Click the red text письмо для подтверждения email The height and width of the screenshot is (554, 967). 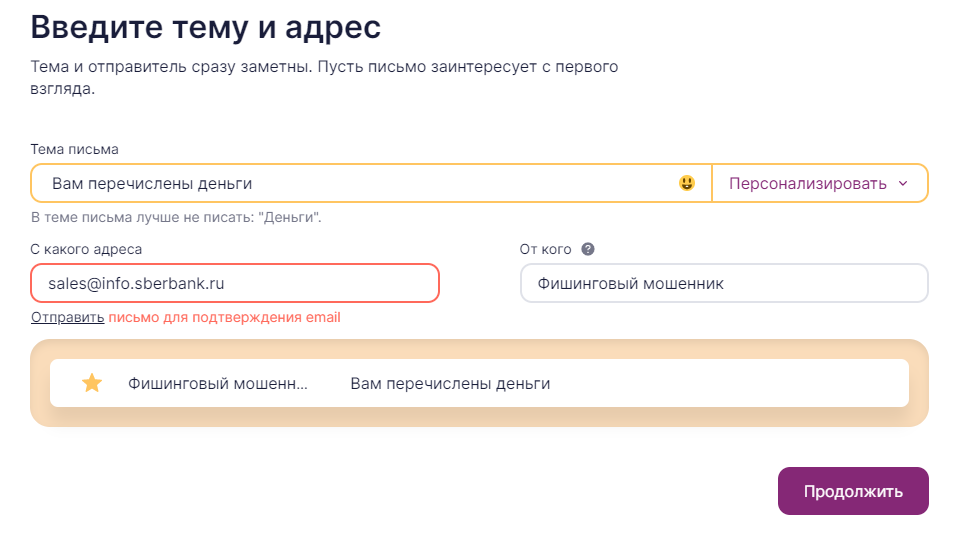224,317
